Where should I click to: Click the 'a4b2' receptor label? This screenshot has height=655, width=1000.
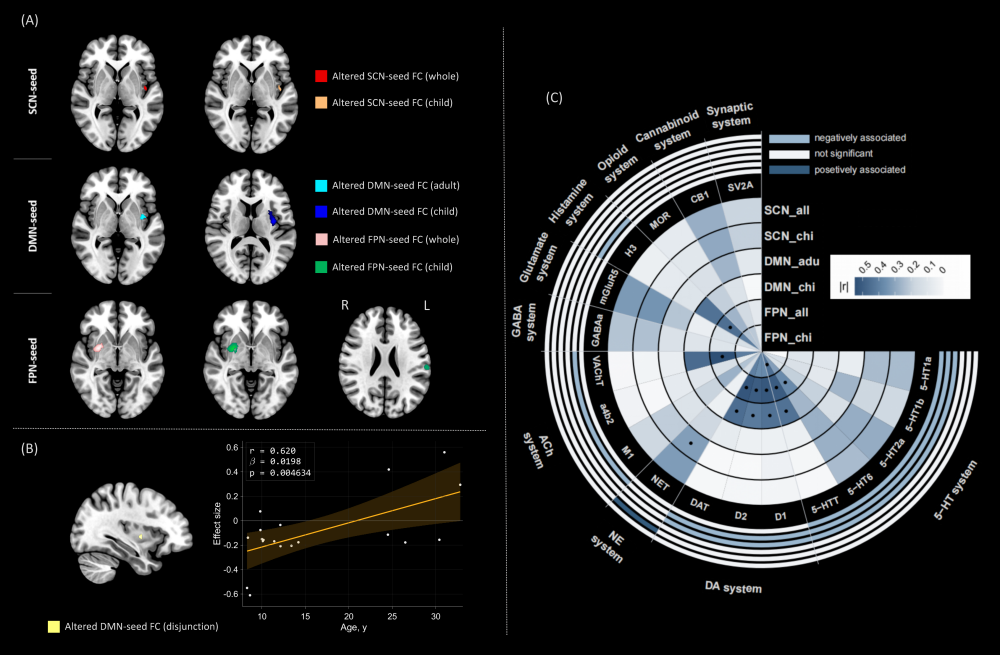pos(608,414)
